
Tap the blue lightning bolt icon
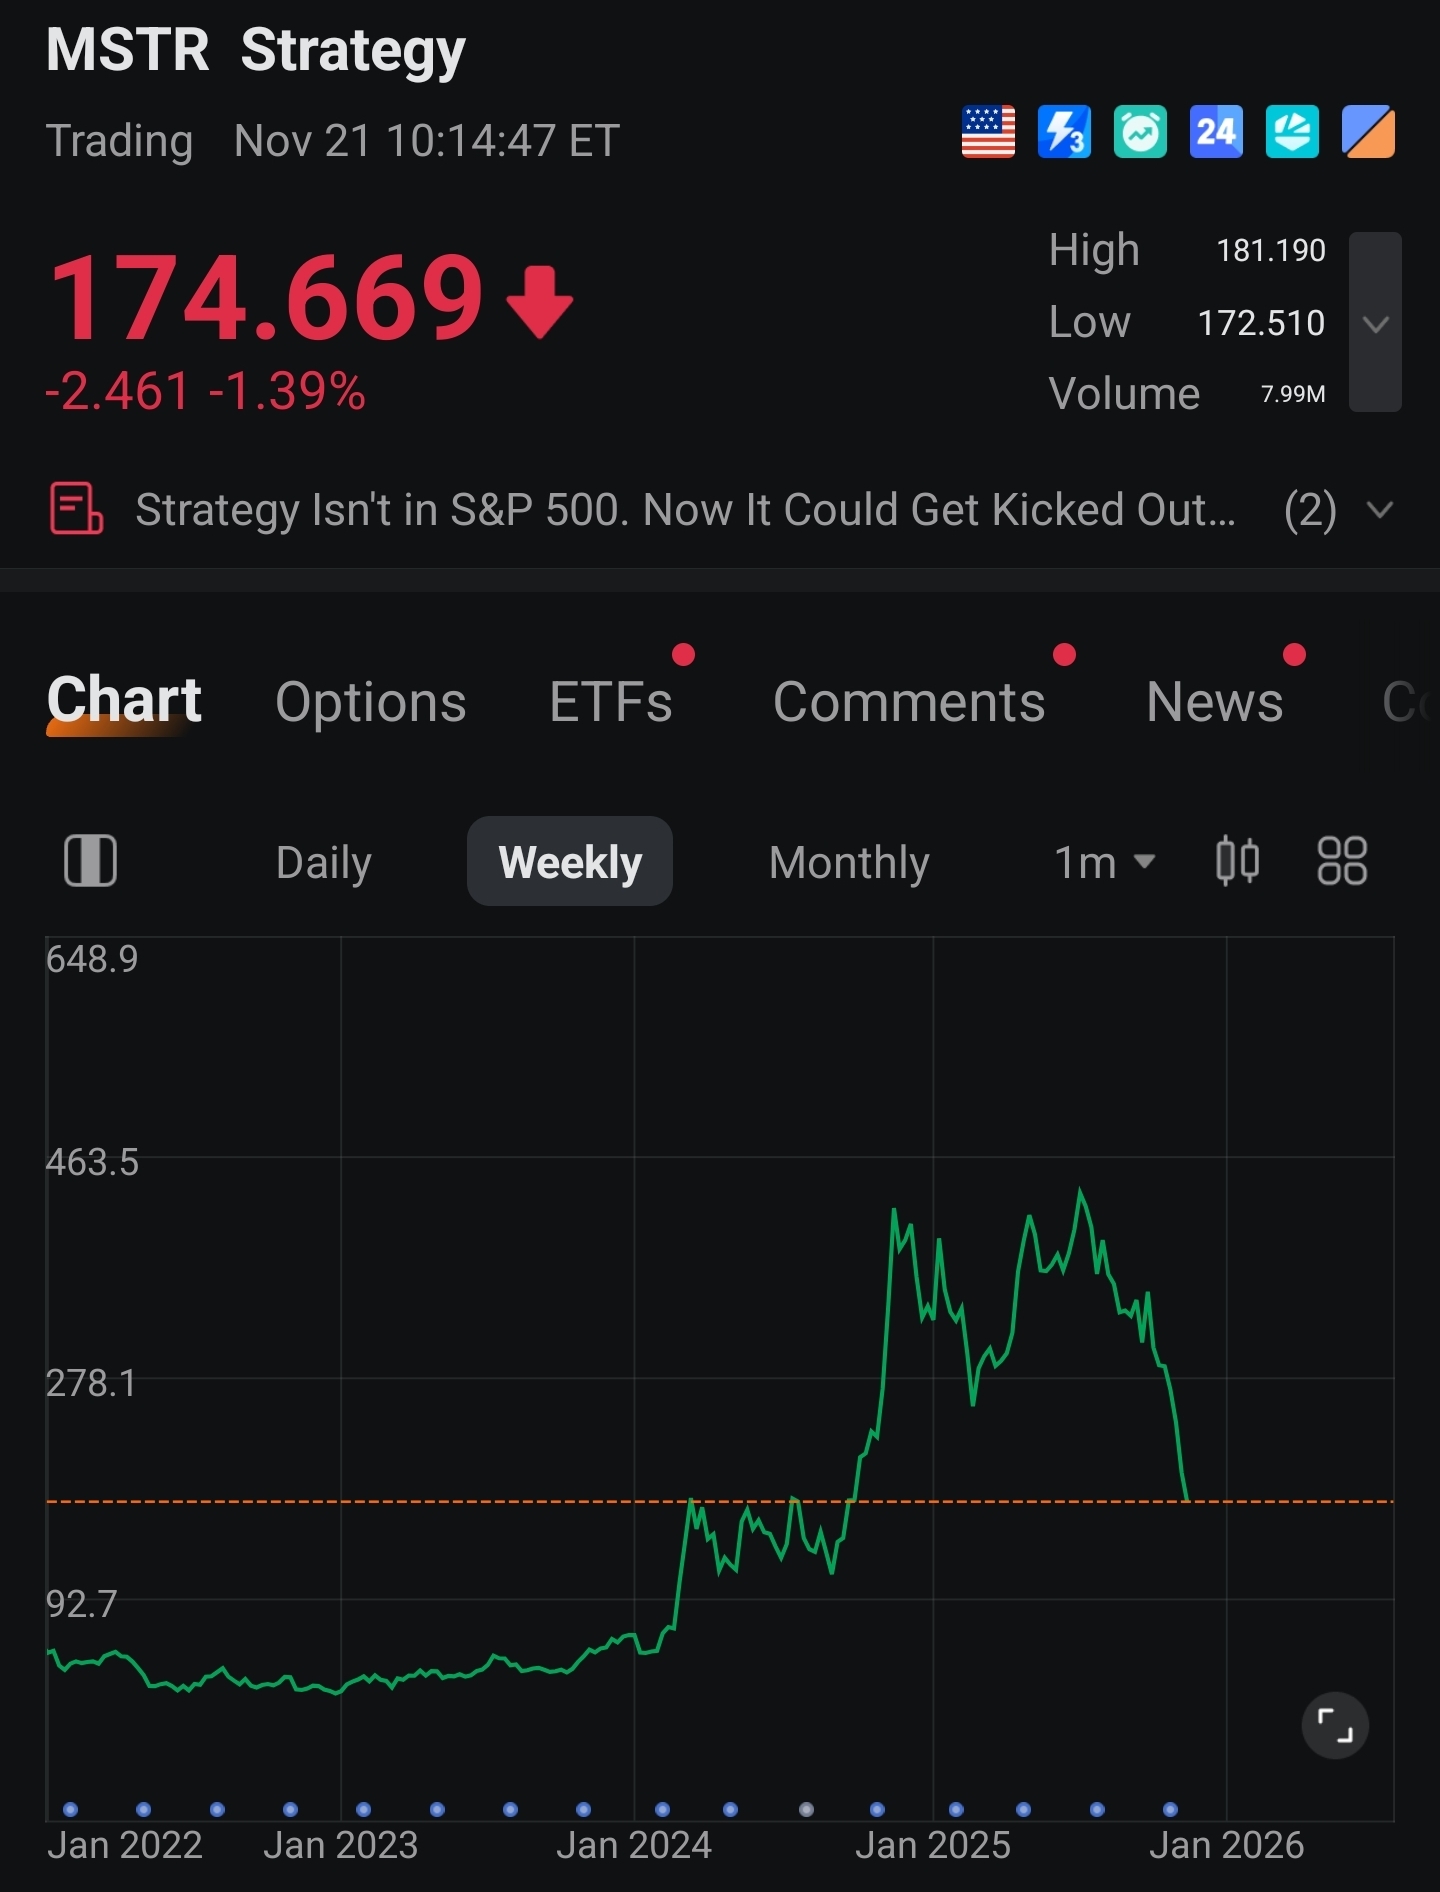tap(1064, 132)
